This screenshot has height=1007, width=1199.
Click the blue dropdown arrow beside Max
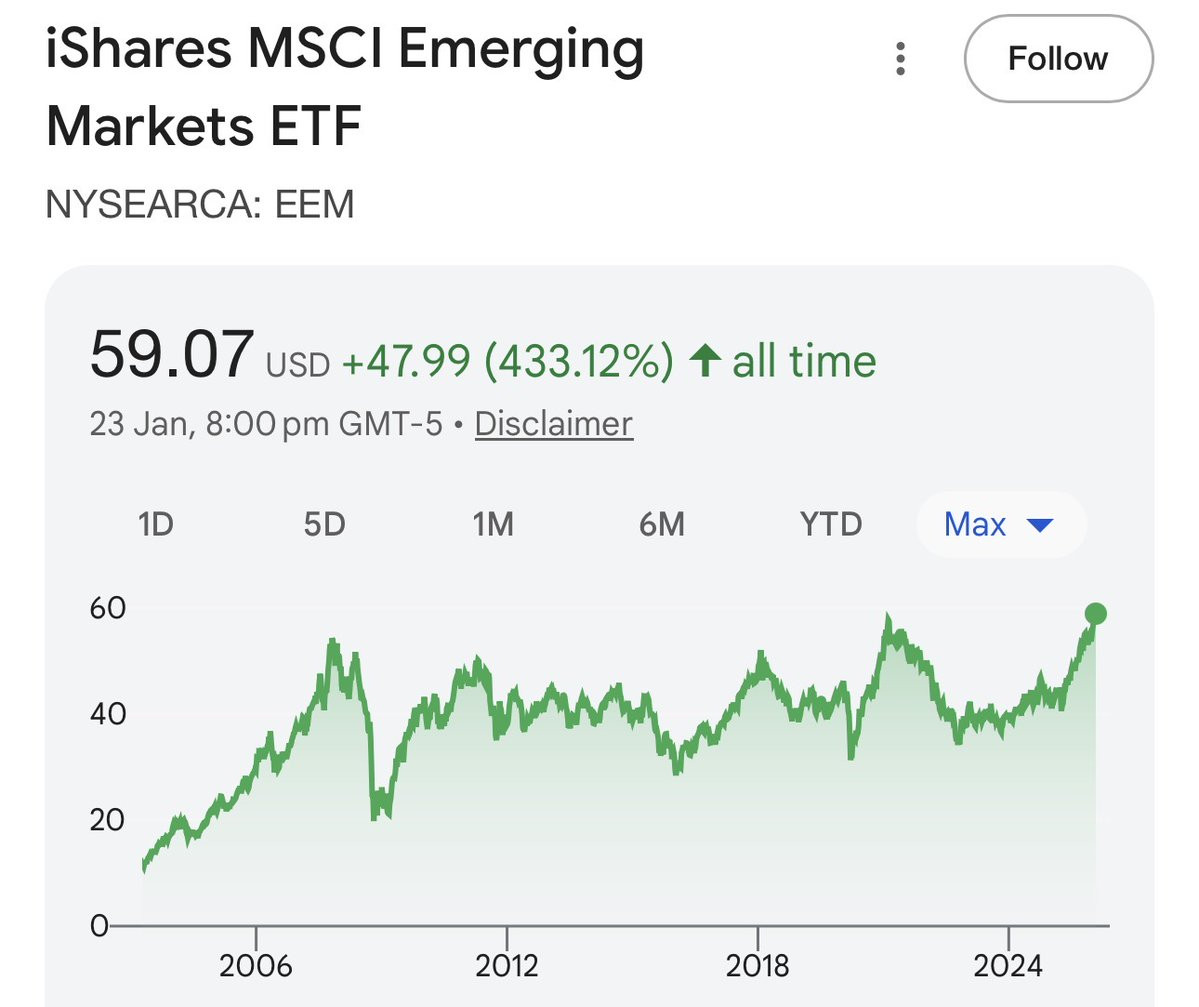coord(1040,525)
